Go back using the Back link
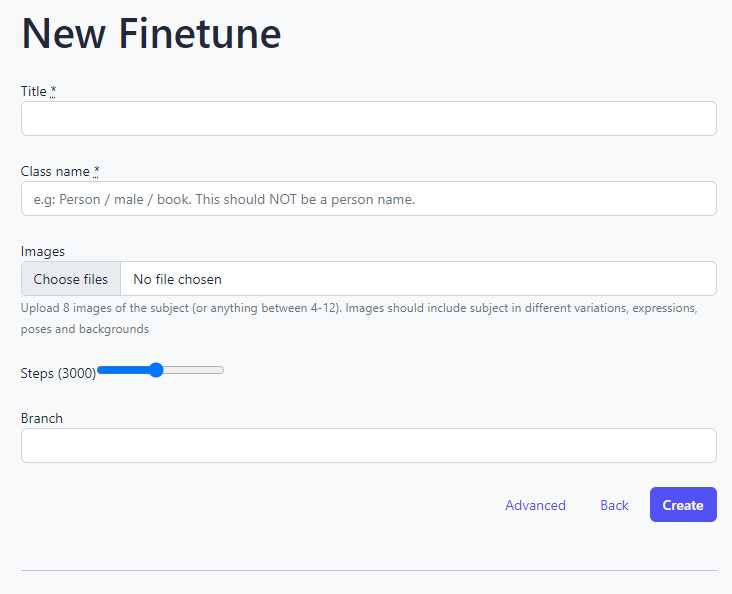732x594 pixels. pyautogui.click(x=614, y=505)
